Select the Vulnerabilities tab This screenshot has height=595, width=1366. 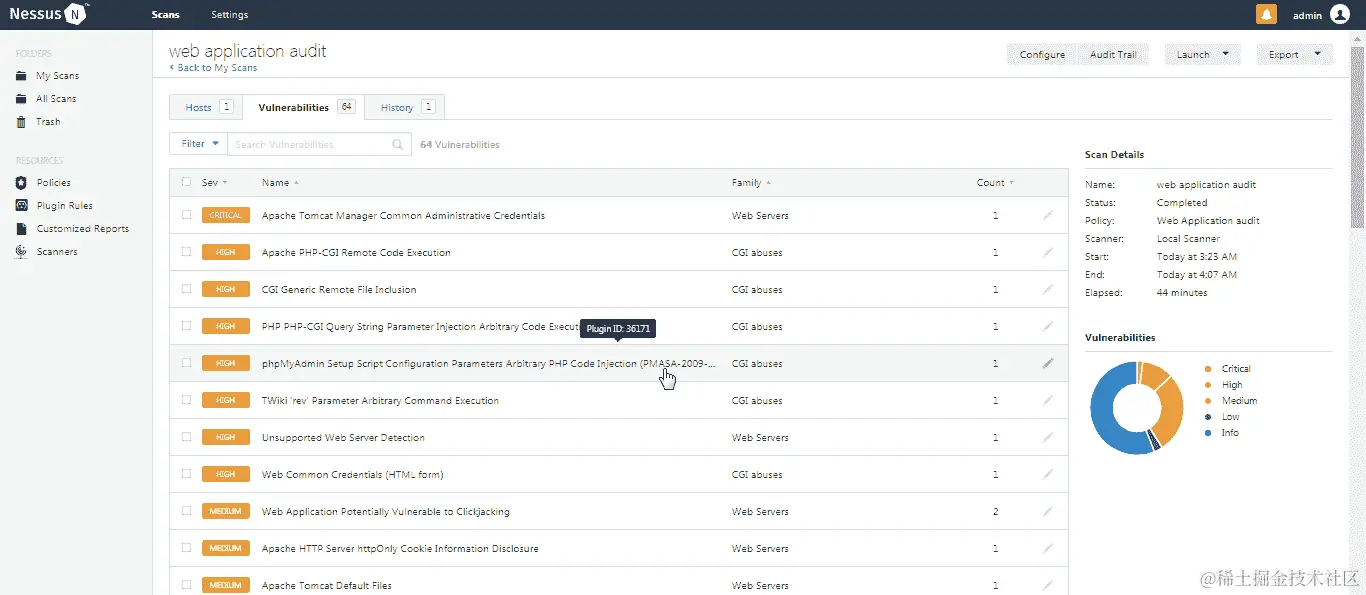pyautogui.click(x=305, y=107)
